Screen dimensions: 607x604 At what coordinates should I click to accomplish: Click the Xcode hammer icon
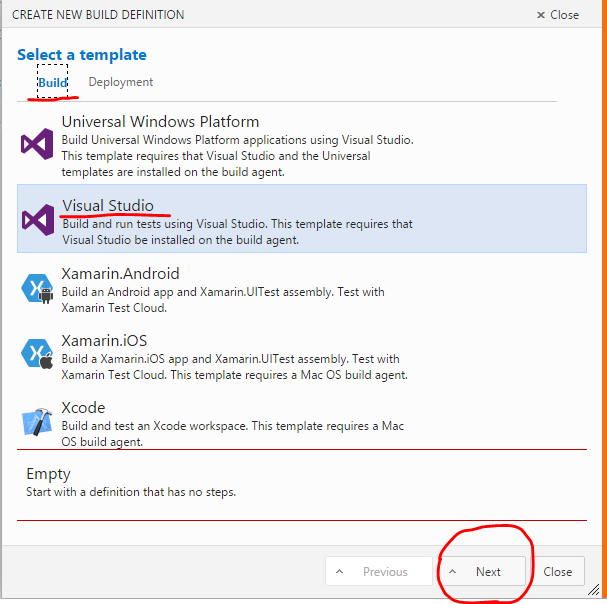37,422
